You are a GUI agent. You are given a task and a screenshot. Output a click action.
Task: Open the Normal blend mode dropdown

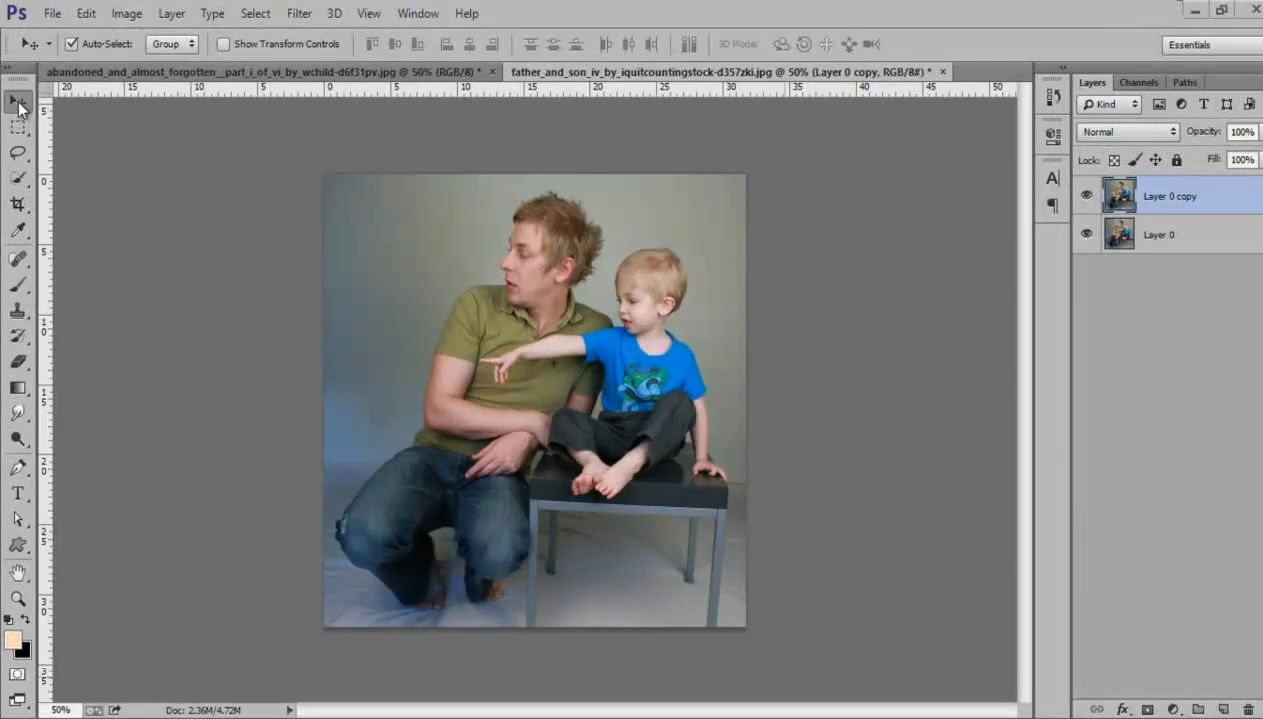(x=1128, y=132)
